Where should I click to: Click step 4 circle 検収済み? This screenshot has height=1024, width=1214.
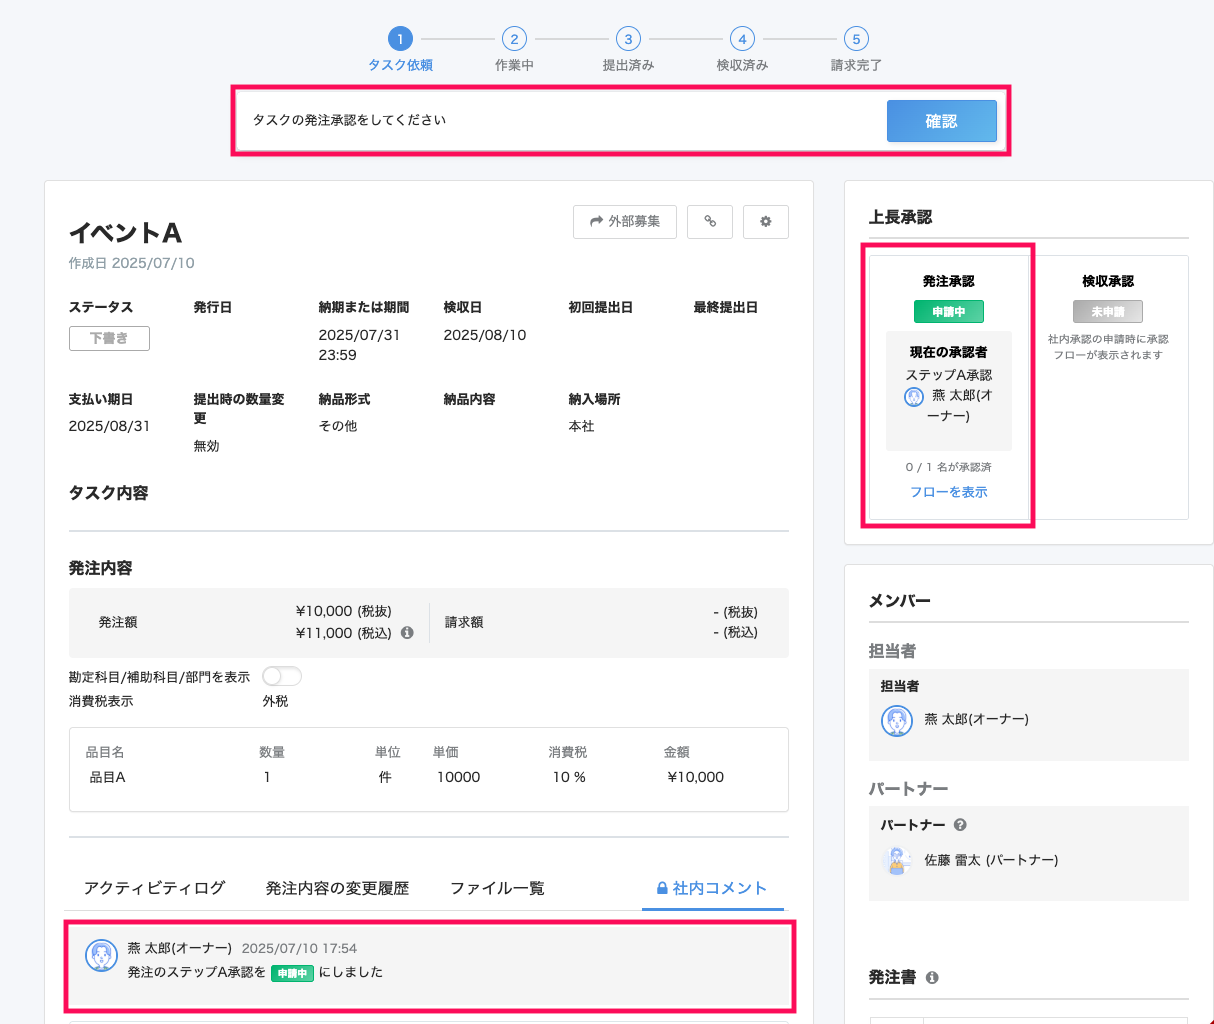click(x=742, y=39)
